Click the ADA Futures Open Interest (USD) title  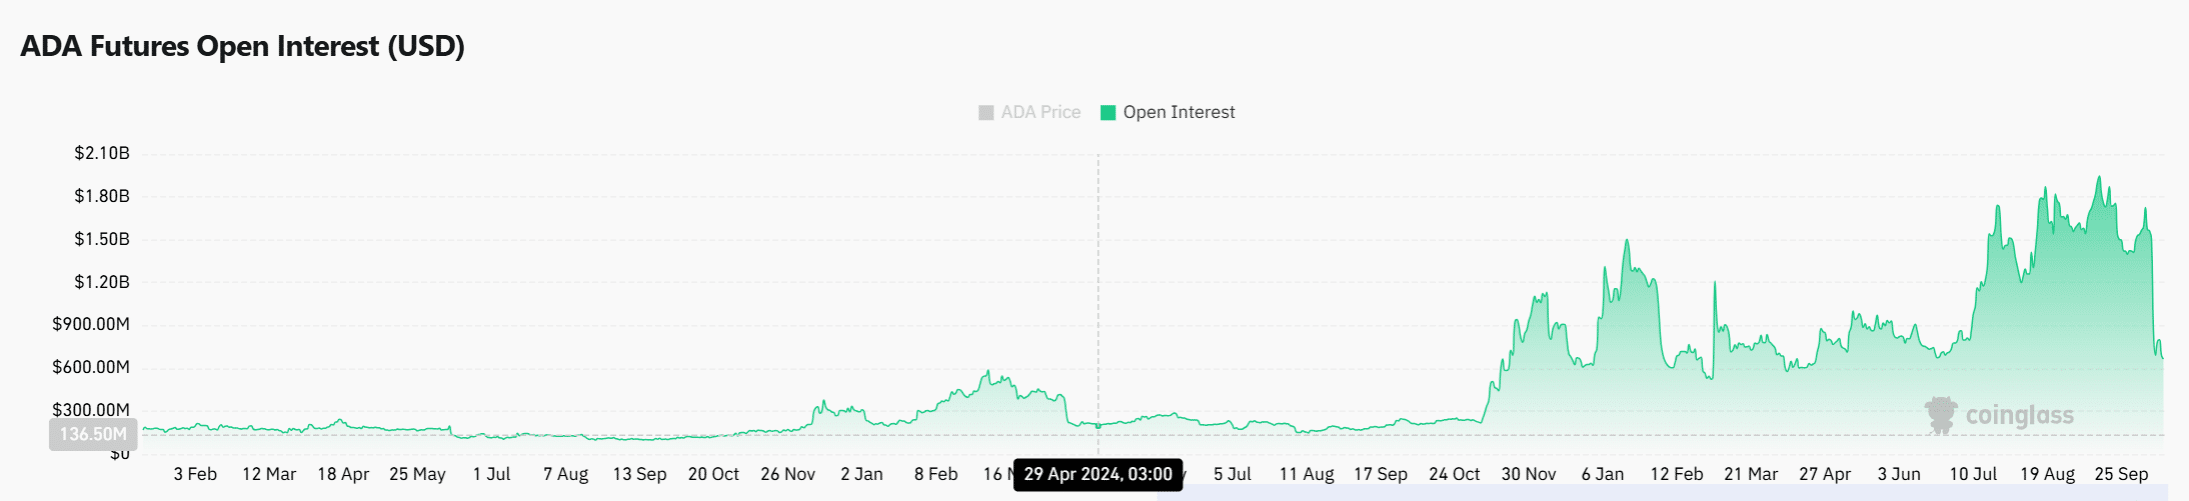243,47
